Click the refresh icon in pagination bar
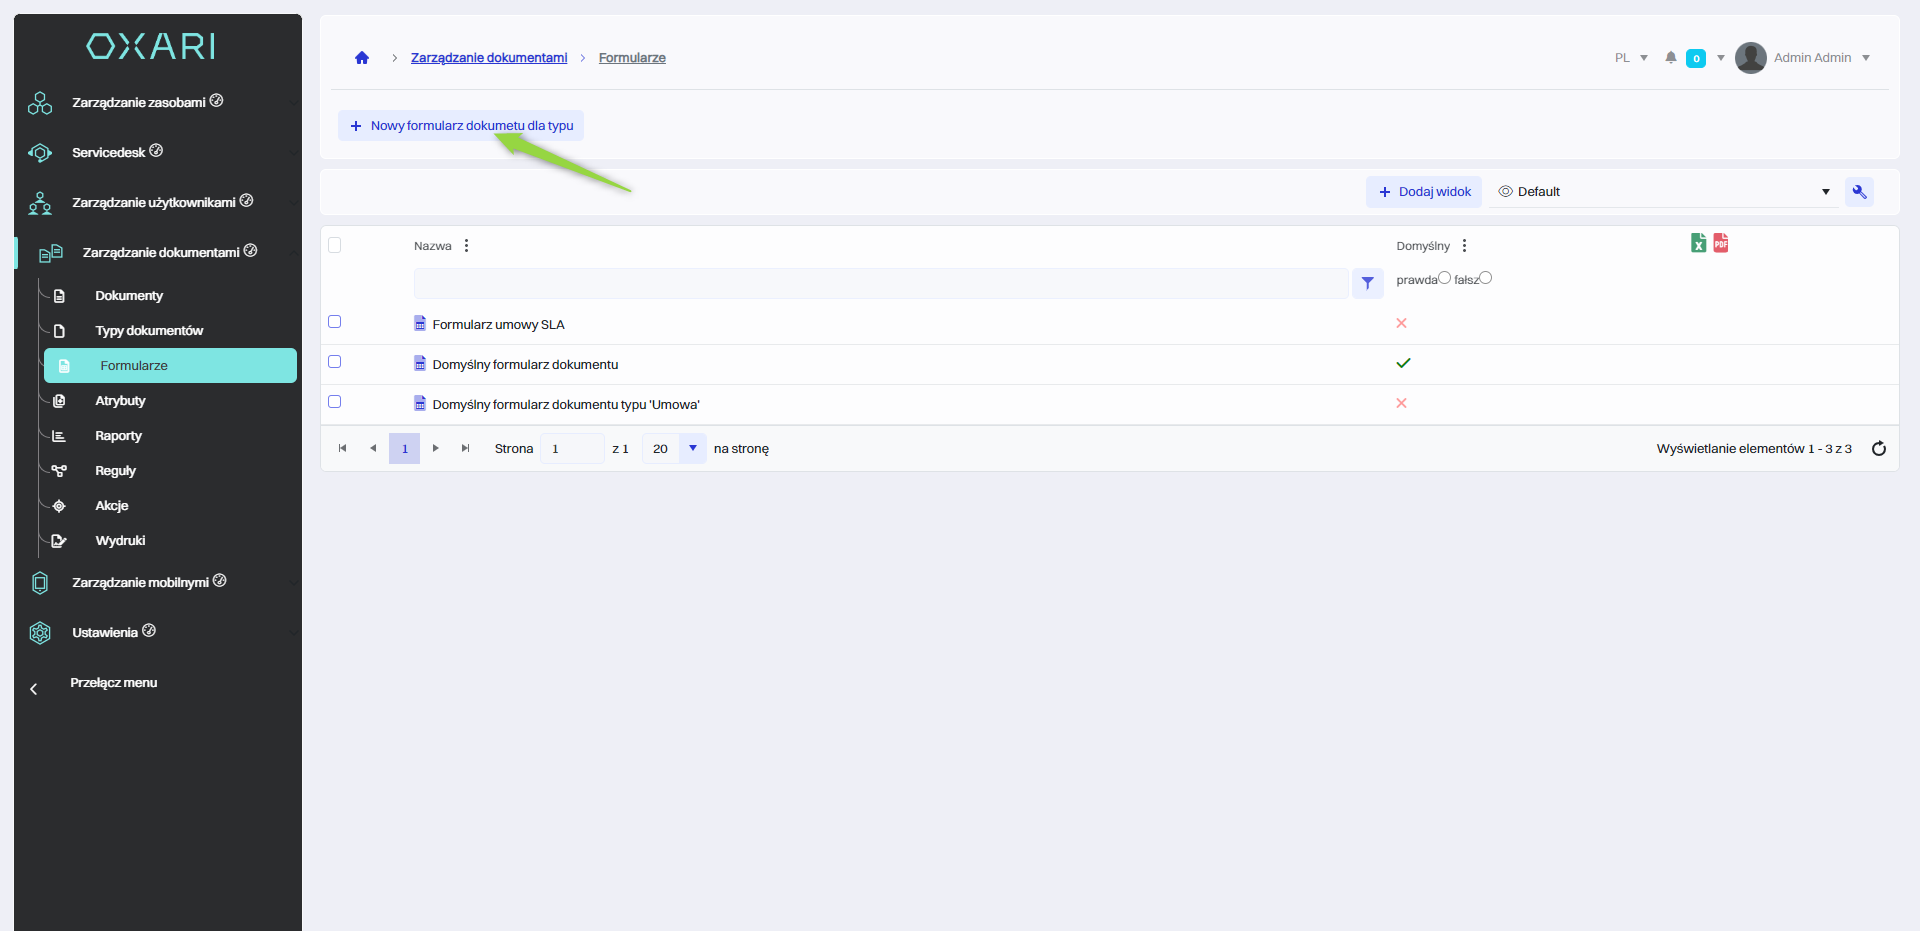 [1878, 449]
